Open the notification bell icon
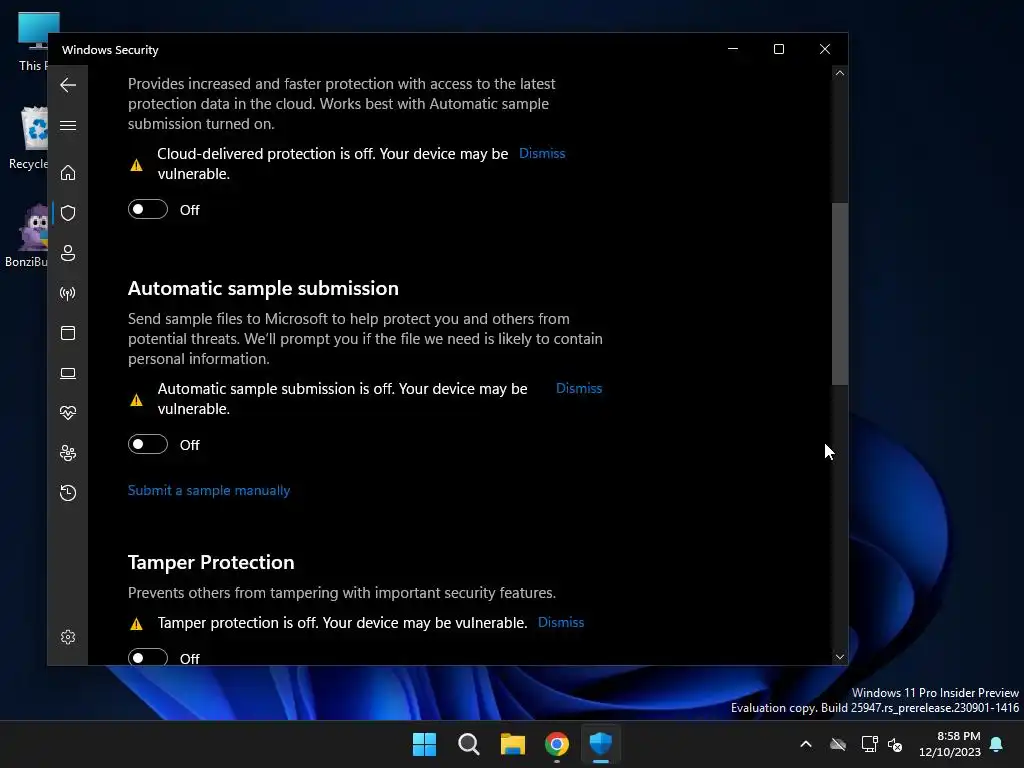 tap(997, 744)
